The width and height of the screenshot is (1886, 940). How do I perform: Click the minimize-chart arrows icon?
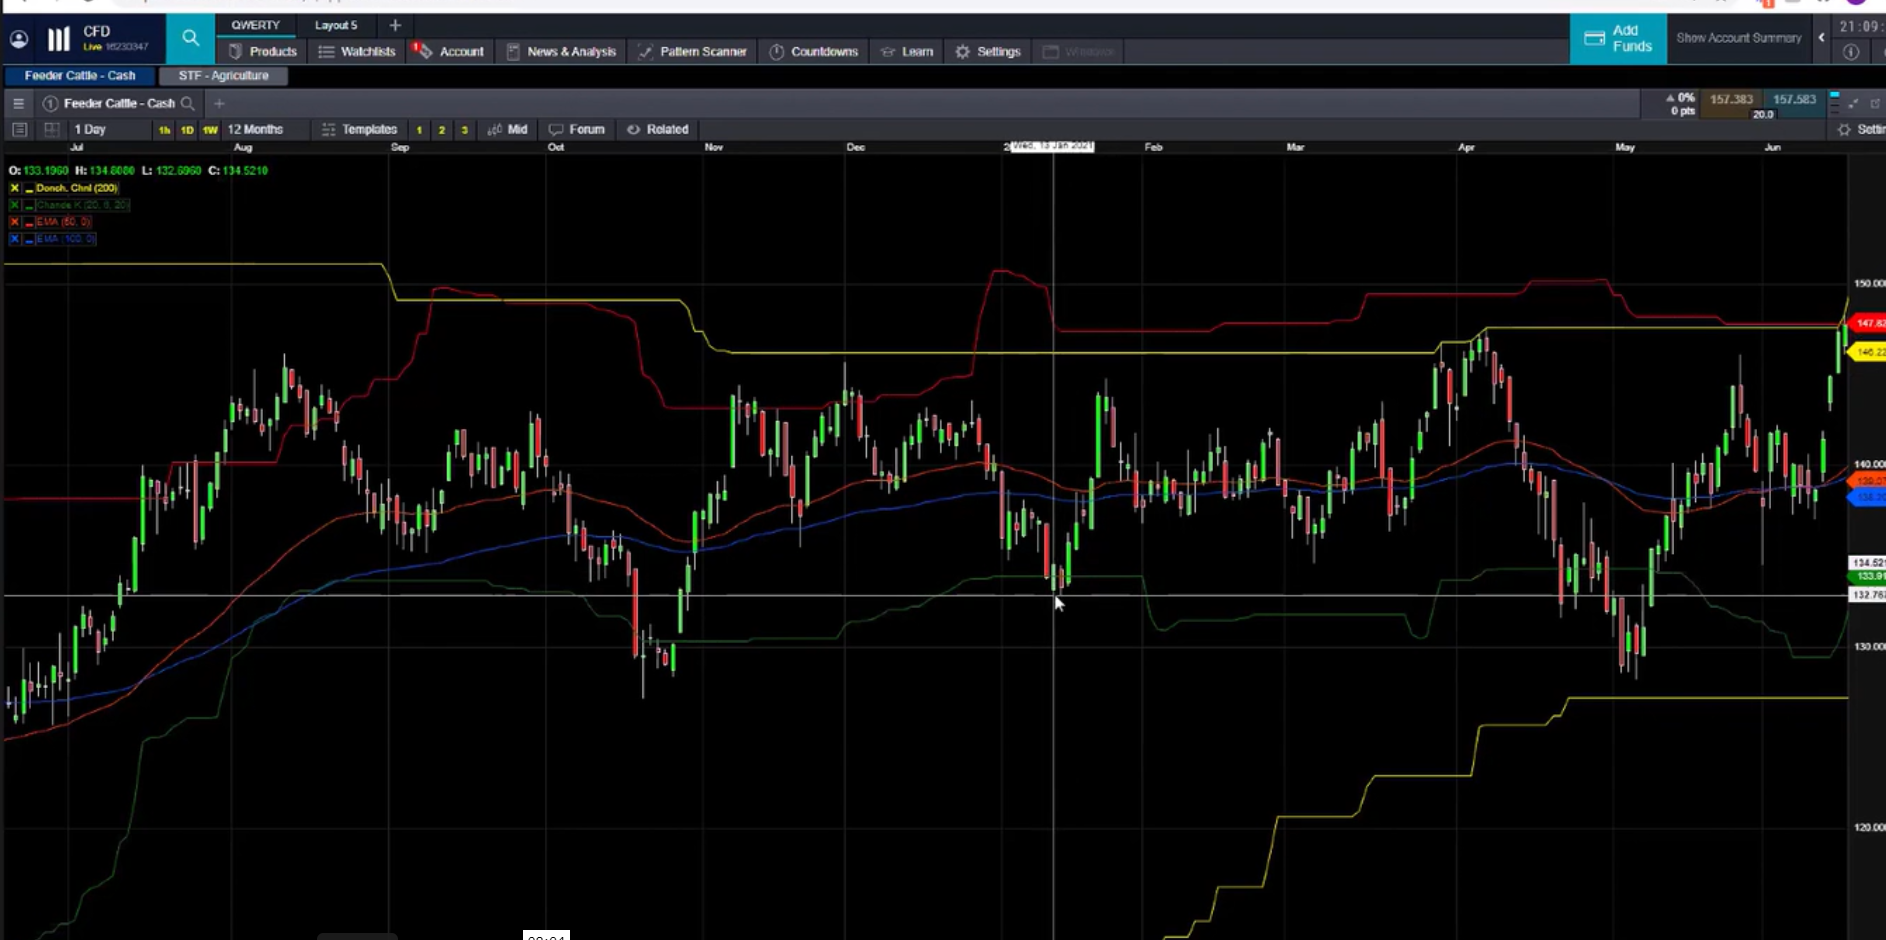tap(1853, 103)
